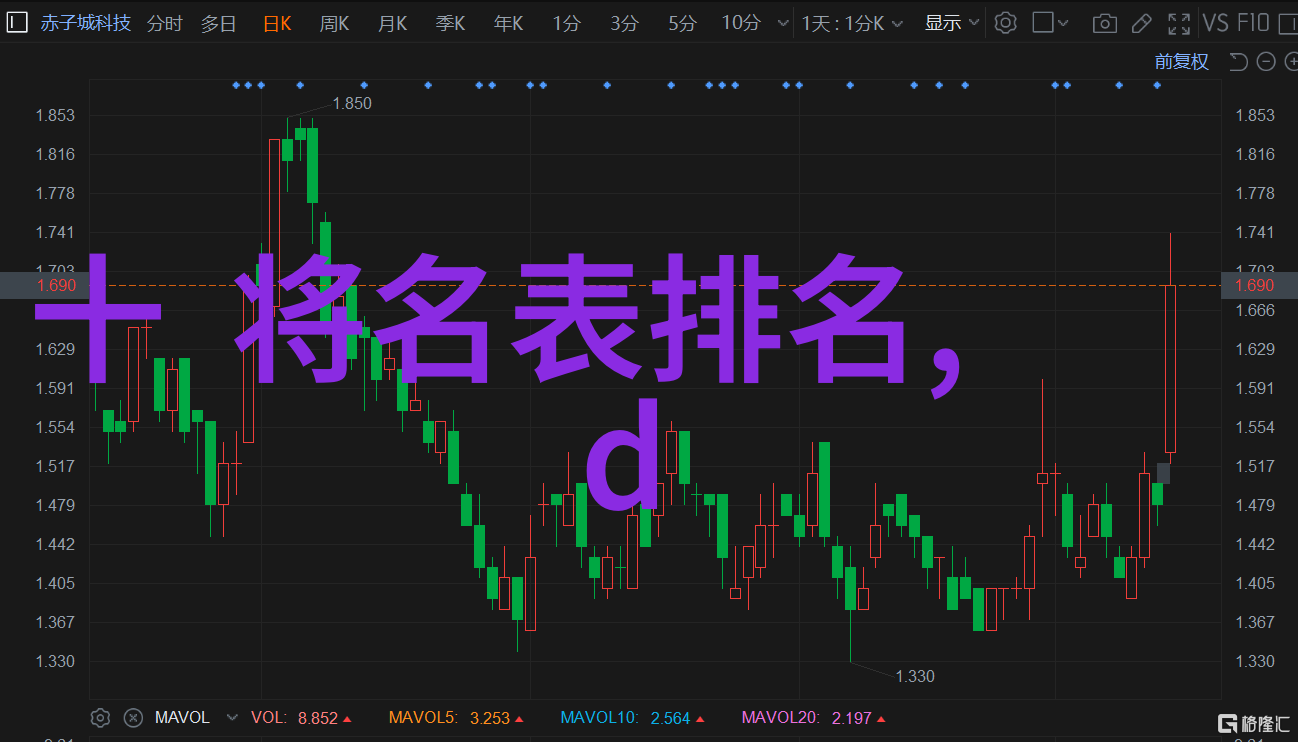Image resolution: width=1298 pixels, height=742 pixels.
Task: Click the 赤子城科技 stock name
Action: tap(86, 23)
